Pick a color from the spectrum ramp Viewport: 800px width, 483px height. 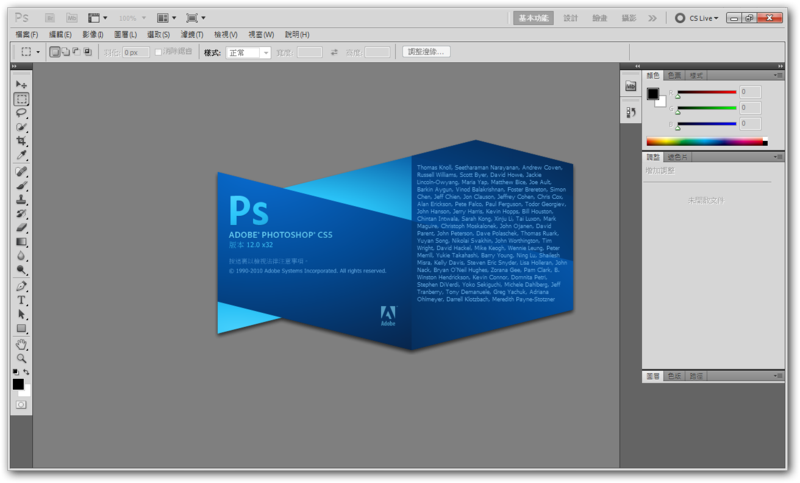click(x=707, y=142)
